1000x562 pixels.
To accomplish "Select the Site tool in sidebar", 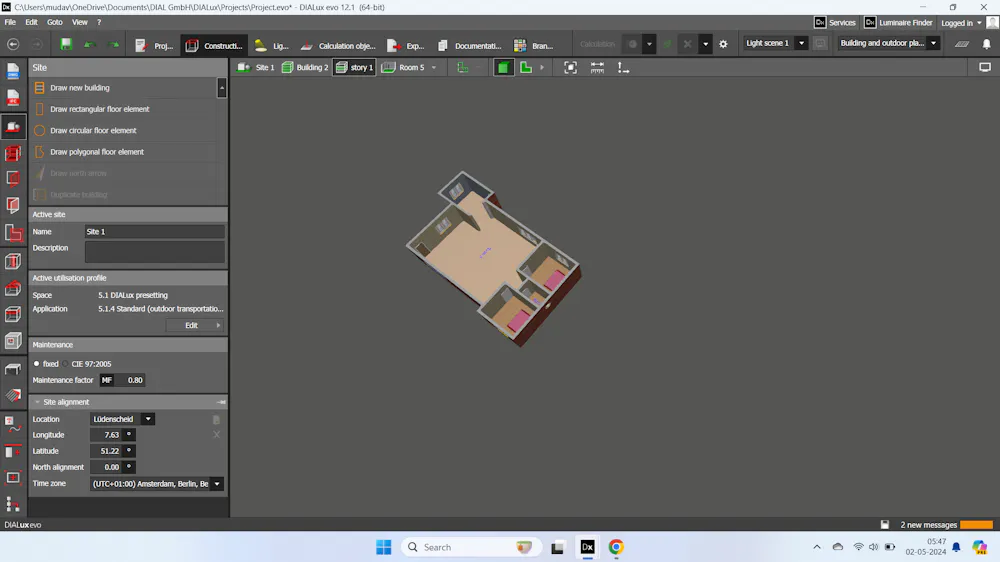I will point(13,126).
